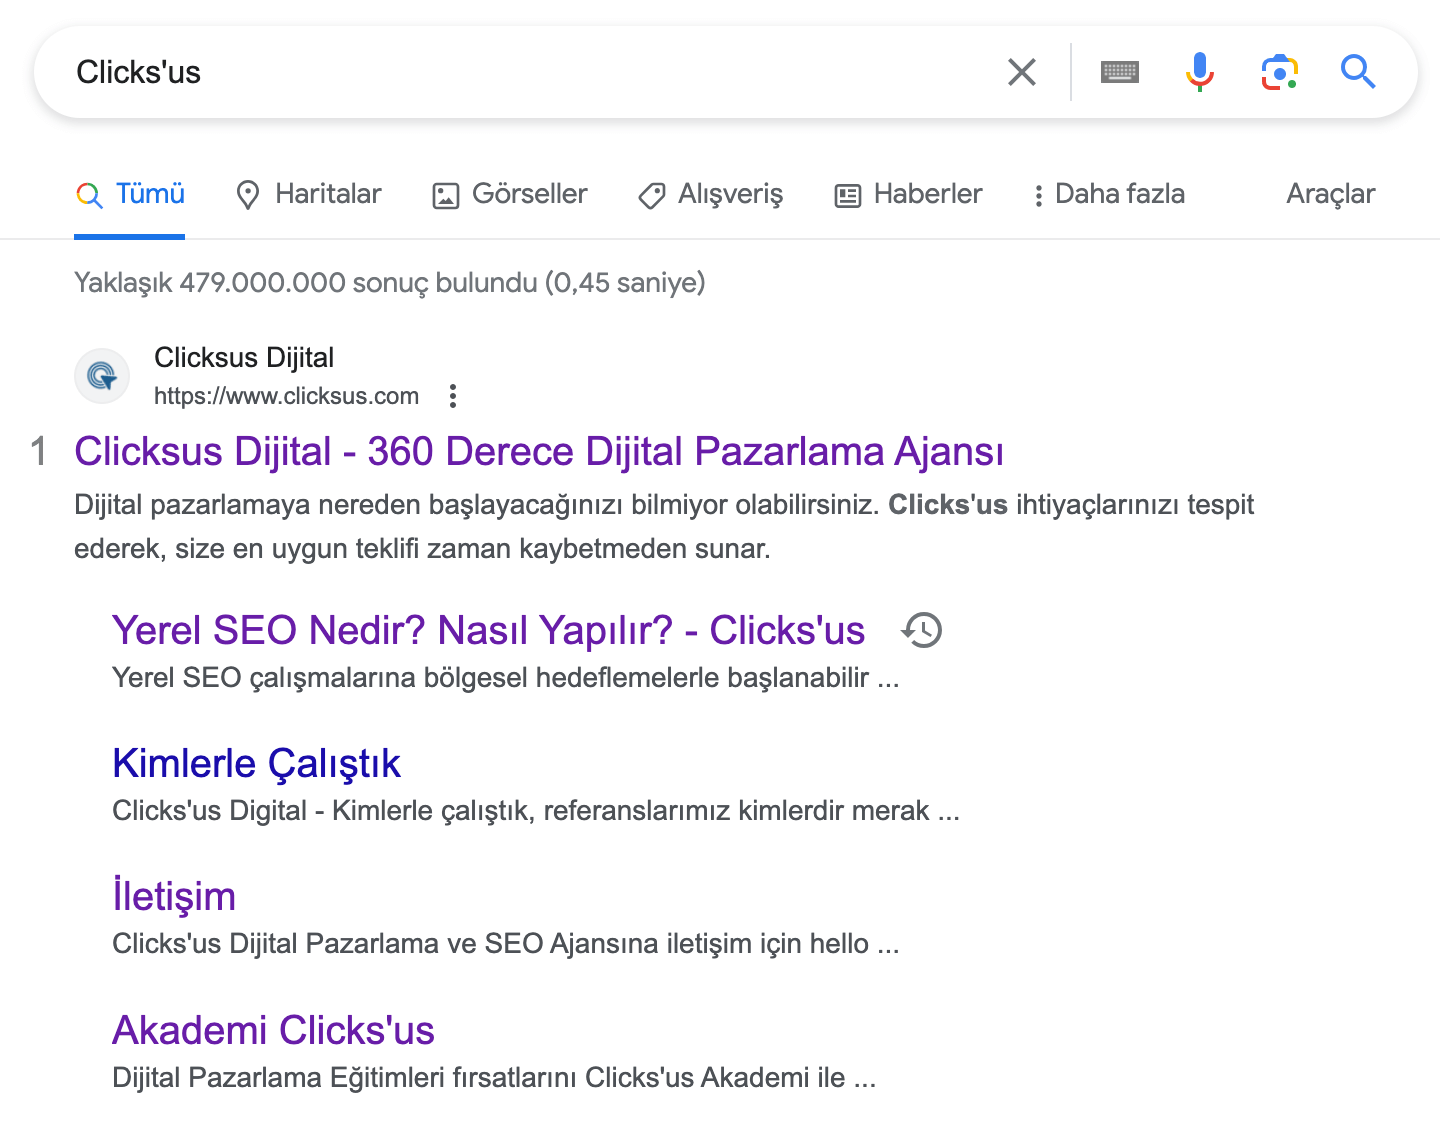Select the Tümü results tab
1440x1124 pixels.
(130, 194)
